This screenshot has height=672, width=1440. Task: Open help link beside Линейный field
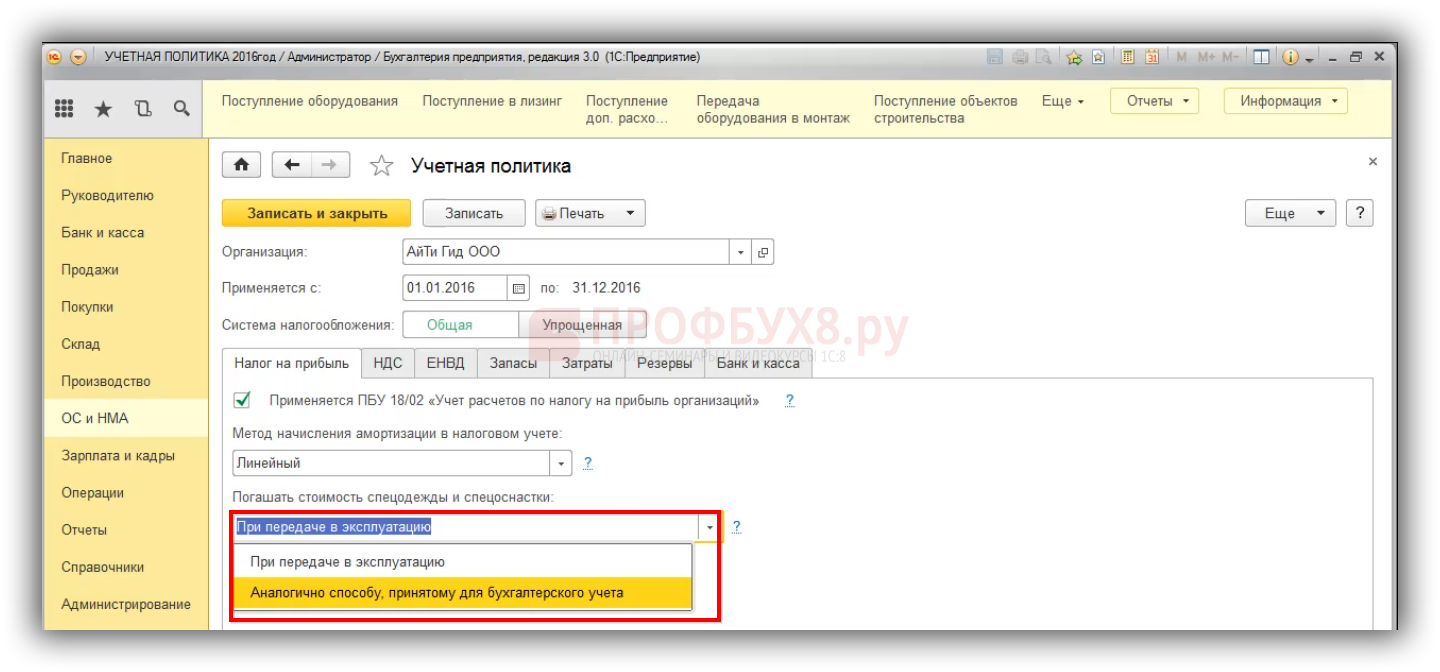pyautogui.click(x=588, y=463)
